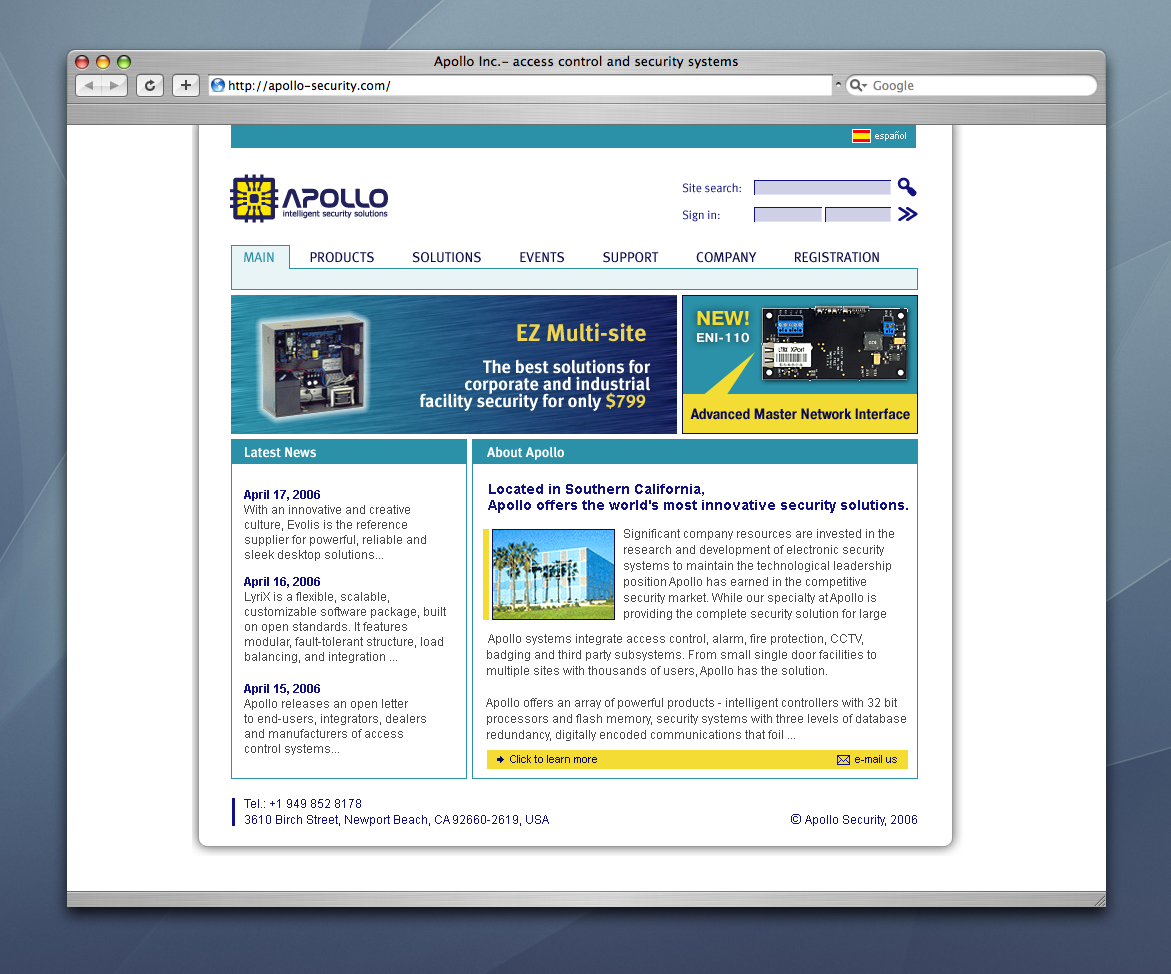Add bookmark with the plus button
Viewport: 1171px width, 974px height.
[186, 86]
